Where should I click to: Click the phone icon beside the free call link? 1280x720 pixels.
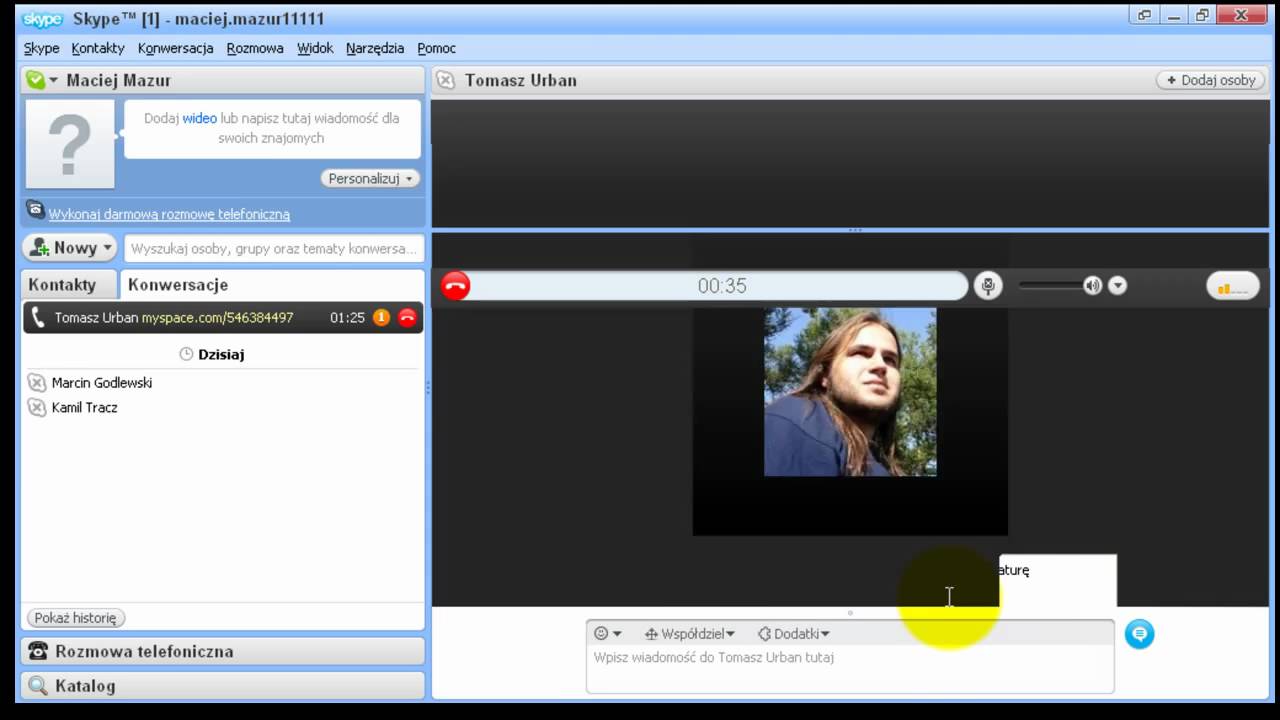pyautogui.click(x=35, y=210)
